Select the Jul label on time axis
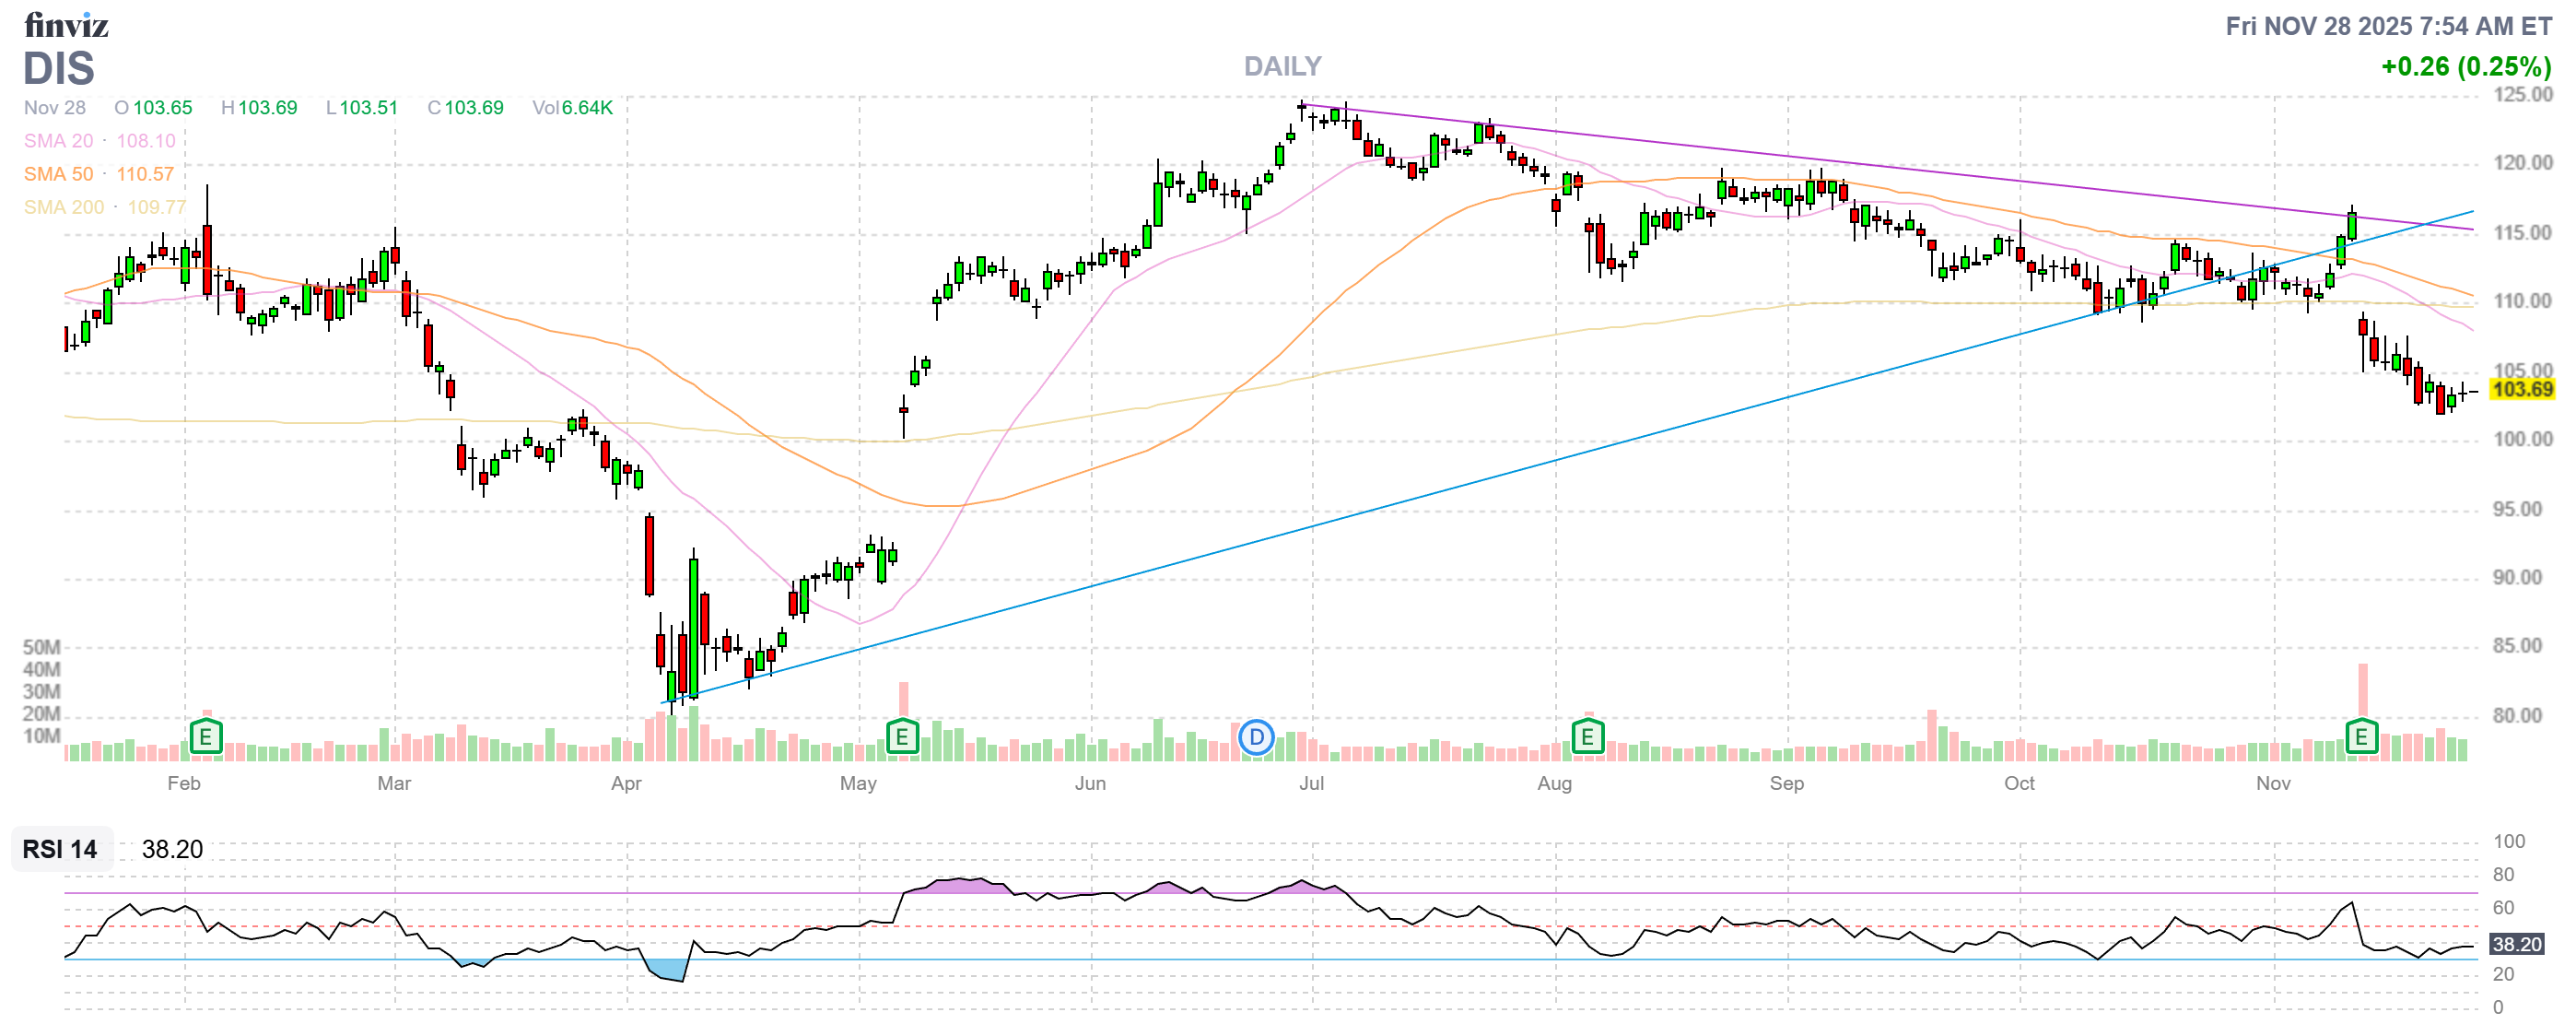 [x=1311, y=783]
